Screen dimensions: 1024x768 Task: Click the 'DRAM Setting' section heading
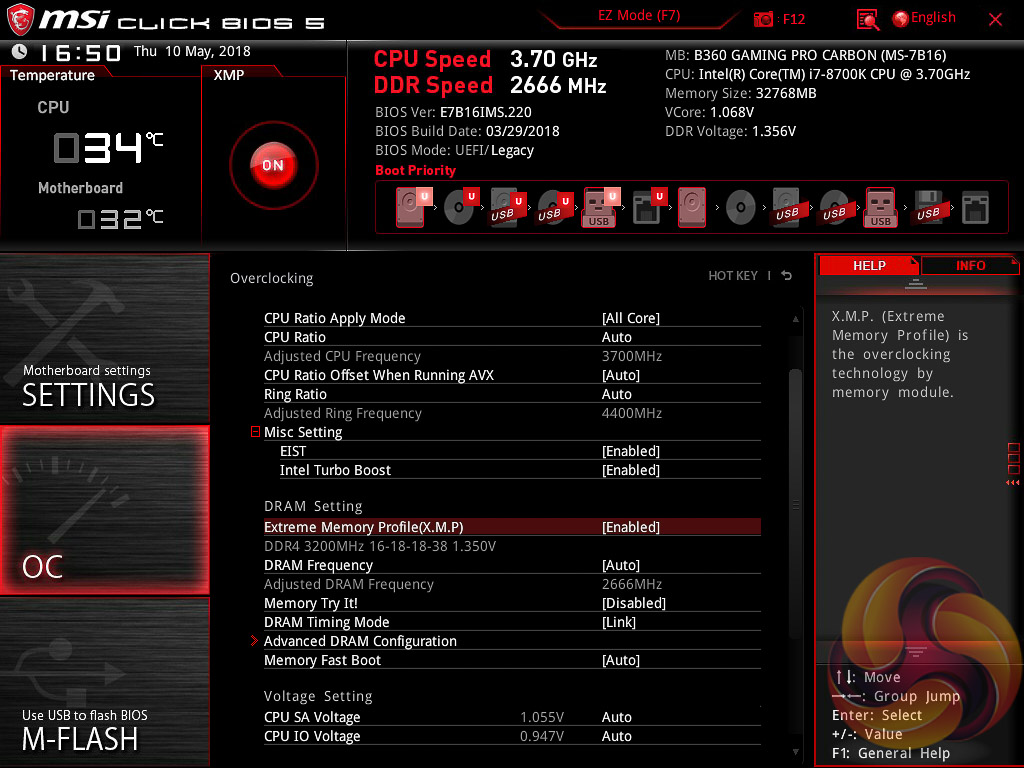click(x=313, y=506)
